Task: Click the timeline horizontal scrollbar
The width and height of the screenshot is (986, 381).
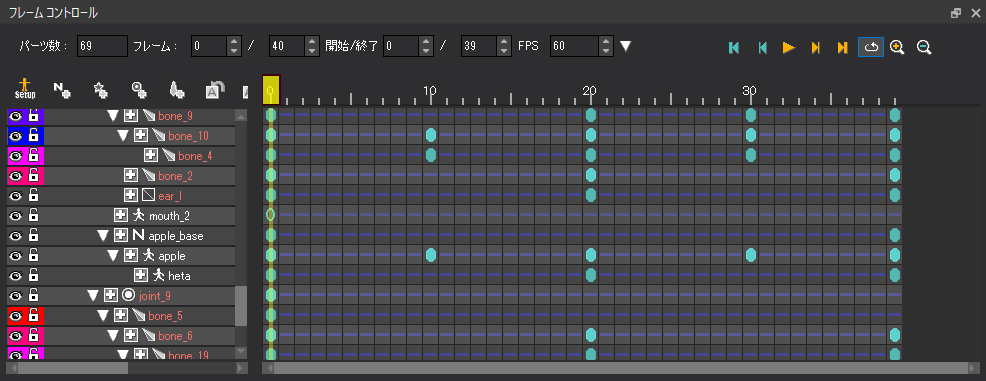Action: click(621, 368)
